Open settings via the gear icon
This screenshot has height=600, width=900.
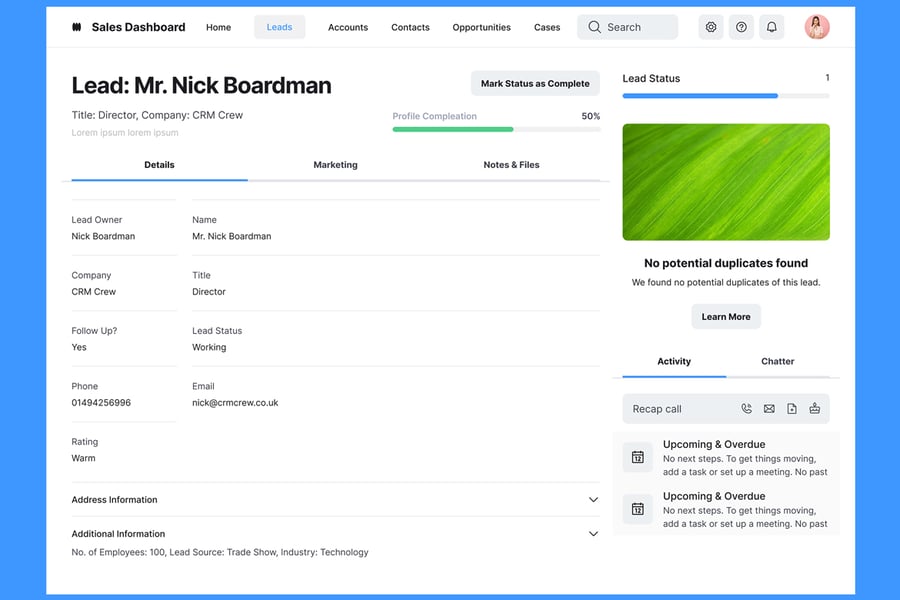711,27
